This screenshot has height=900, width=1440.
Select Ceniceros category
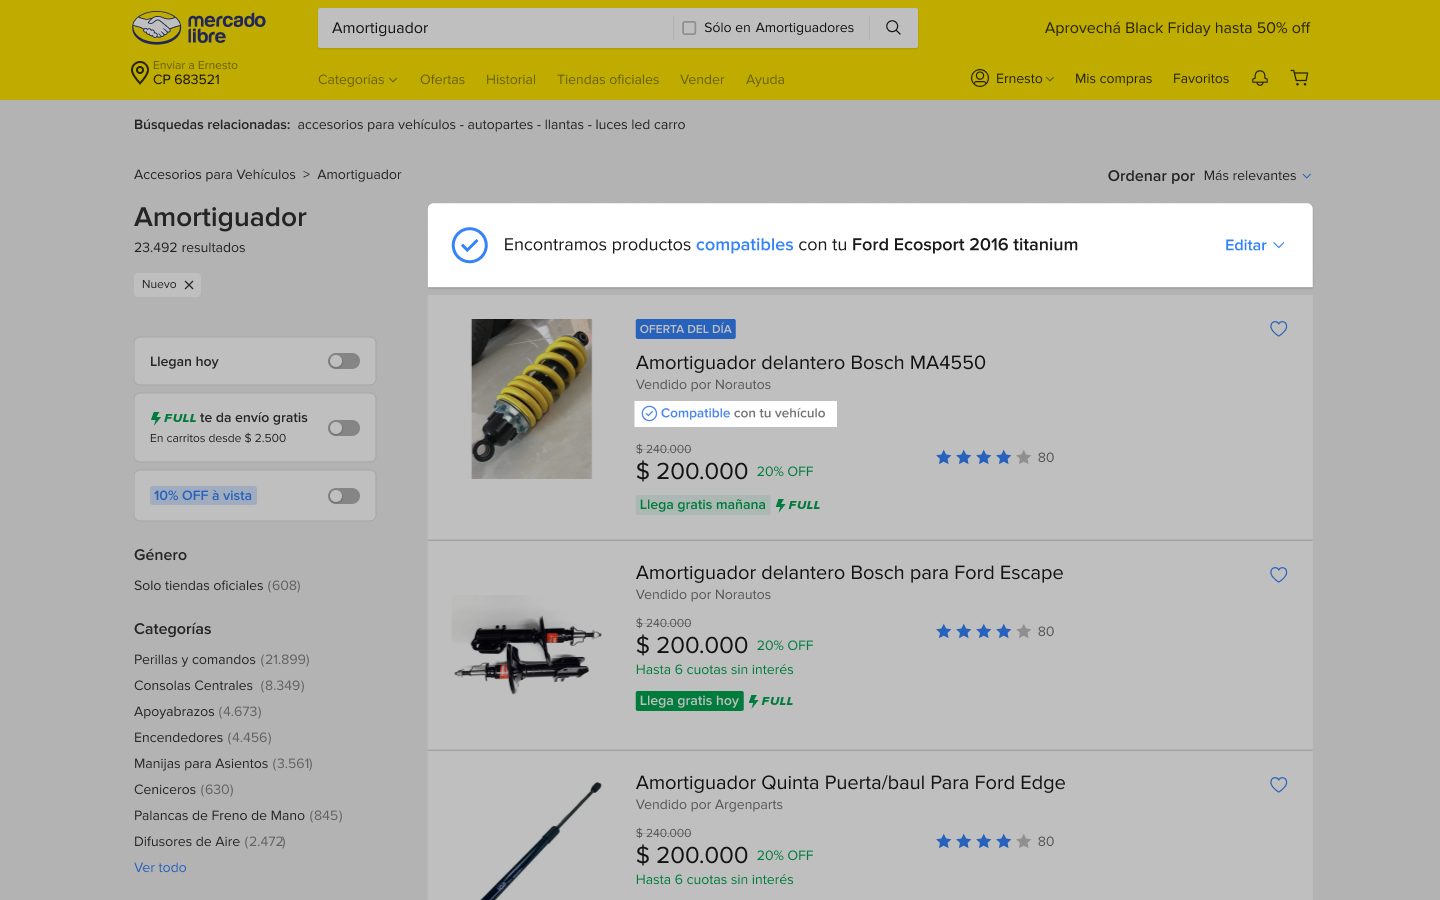coord(184,789)
